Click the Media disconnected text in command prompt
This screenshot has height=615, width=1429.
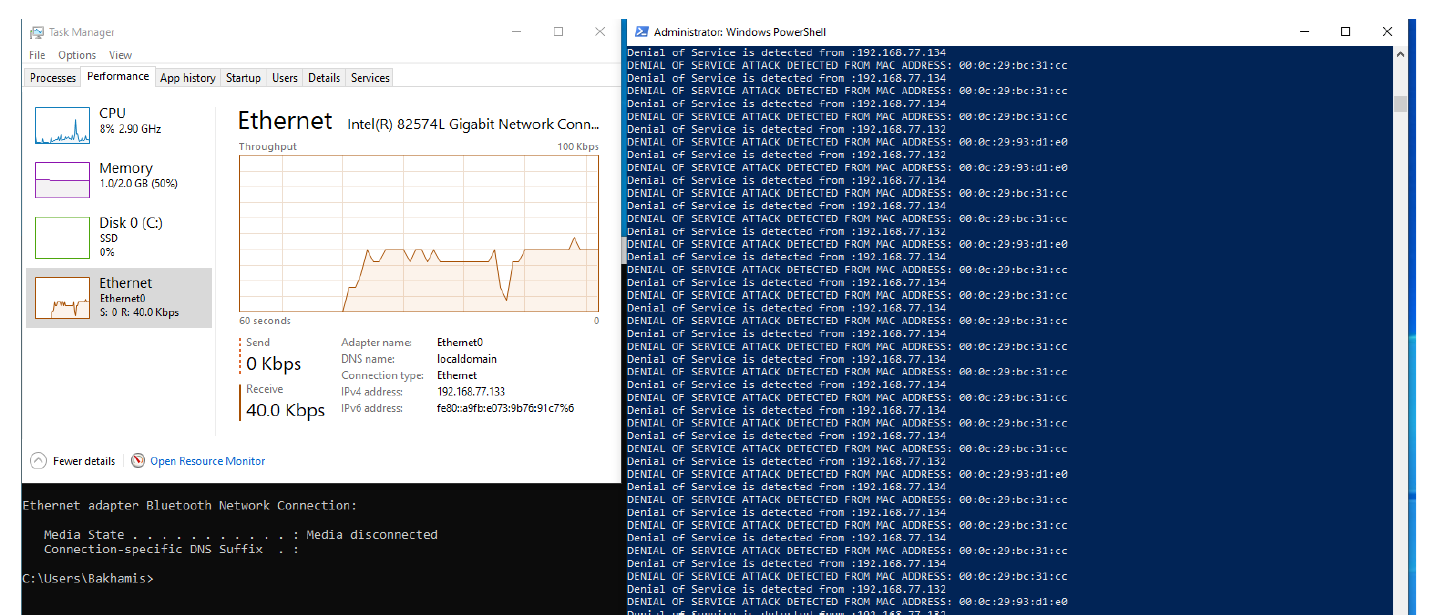click(372, 535)
